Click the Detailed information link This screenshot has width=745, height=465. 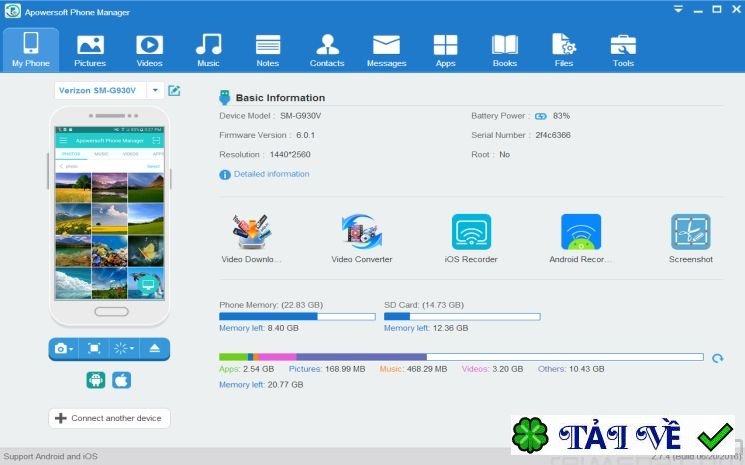click(271, 174)
